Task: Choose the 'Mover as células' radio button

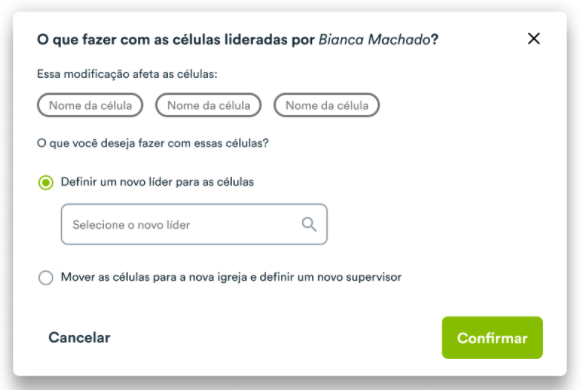Action: [x=46, y=278]
